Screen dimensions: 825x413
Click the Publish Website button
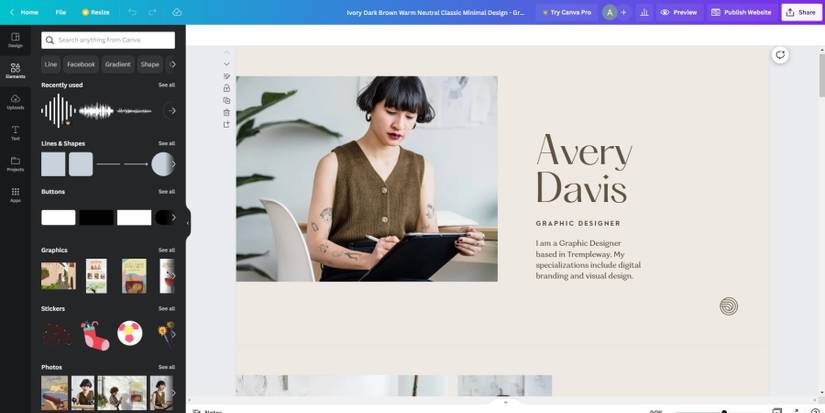tap(741, 12)
